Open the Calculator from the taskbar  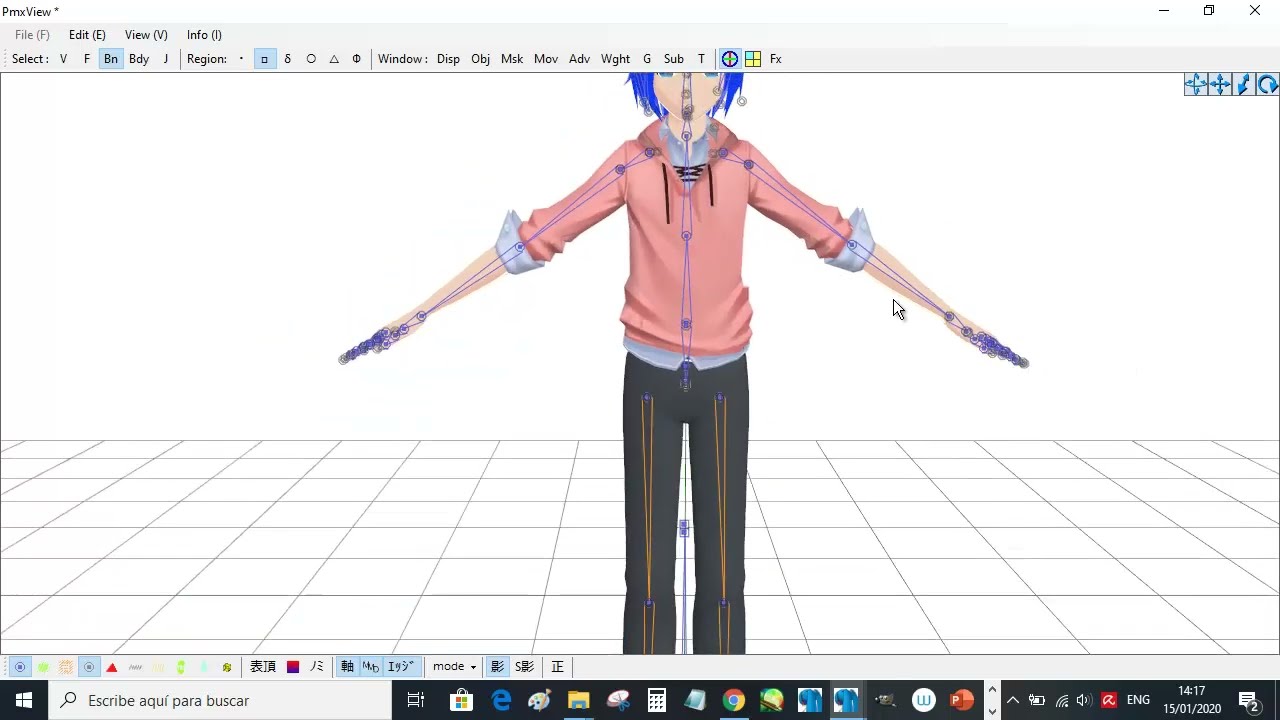[x=657, y=700]
